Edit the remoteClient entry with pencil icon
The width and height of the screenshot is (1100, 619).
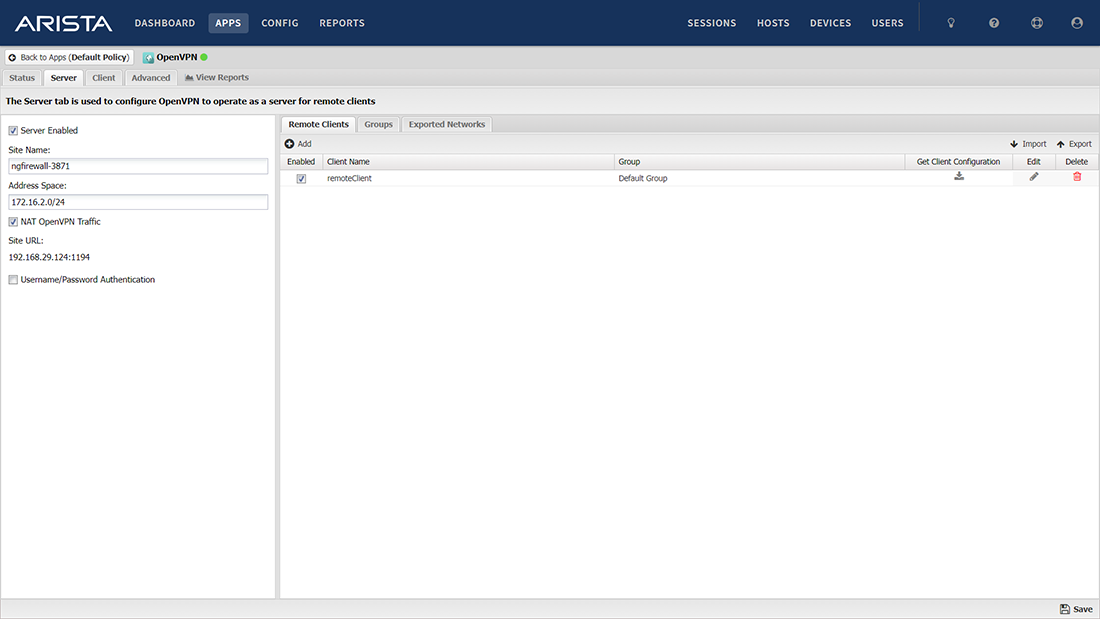(x=1033, y=177)
